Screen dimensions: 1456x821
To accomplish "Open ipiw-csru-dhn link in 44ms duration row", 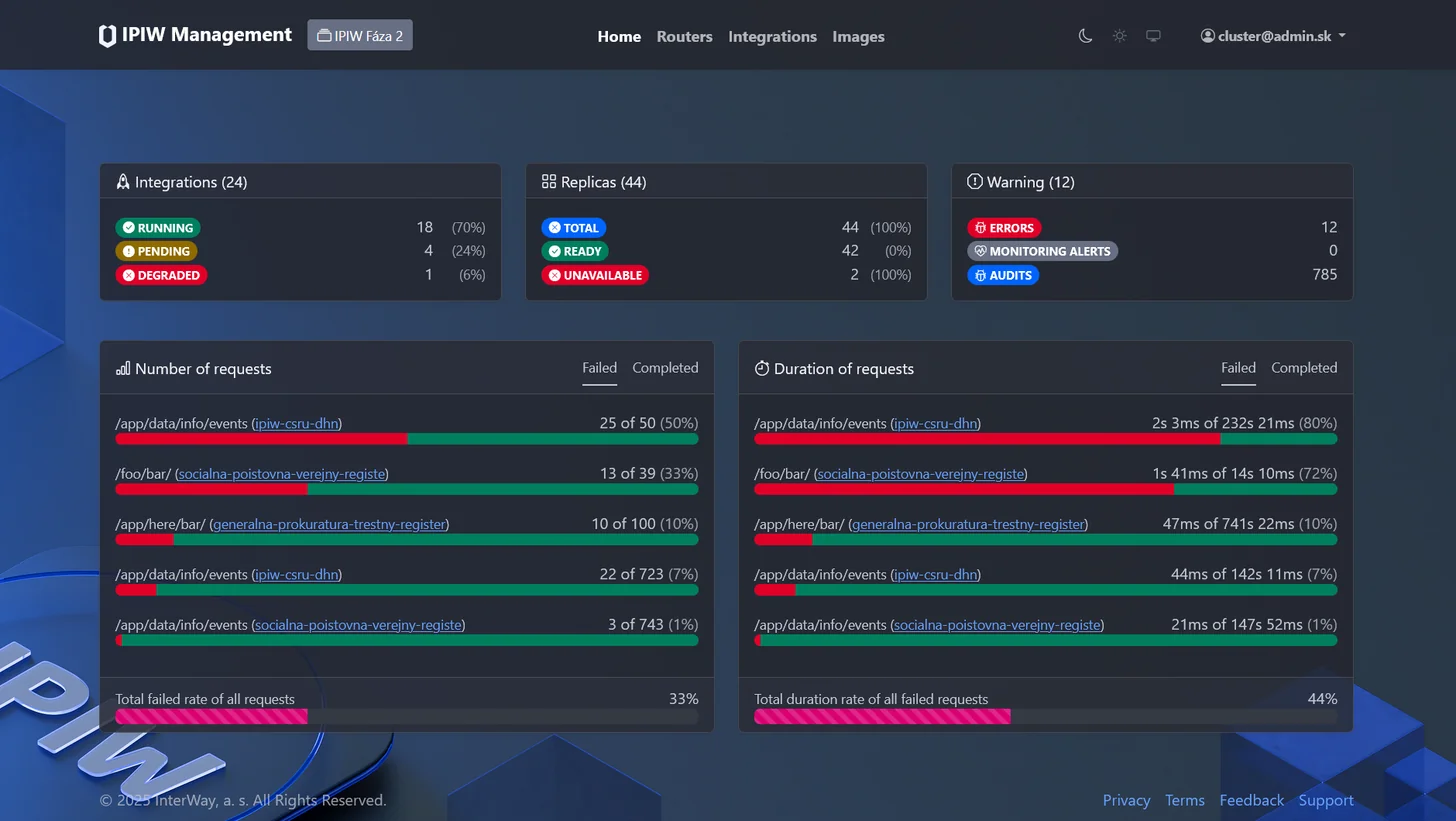I will point(936,575).
